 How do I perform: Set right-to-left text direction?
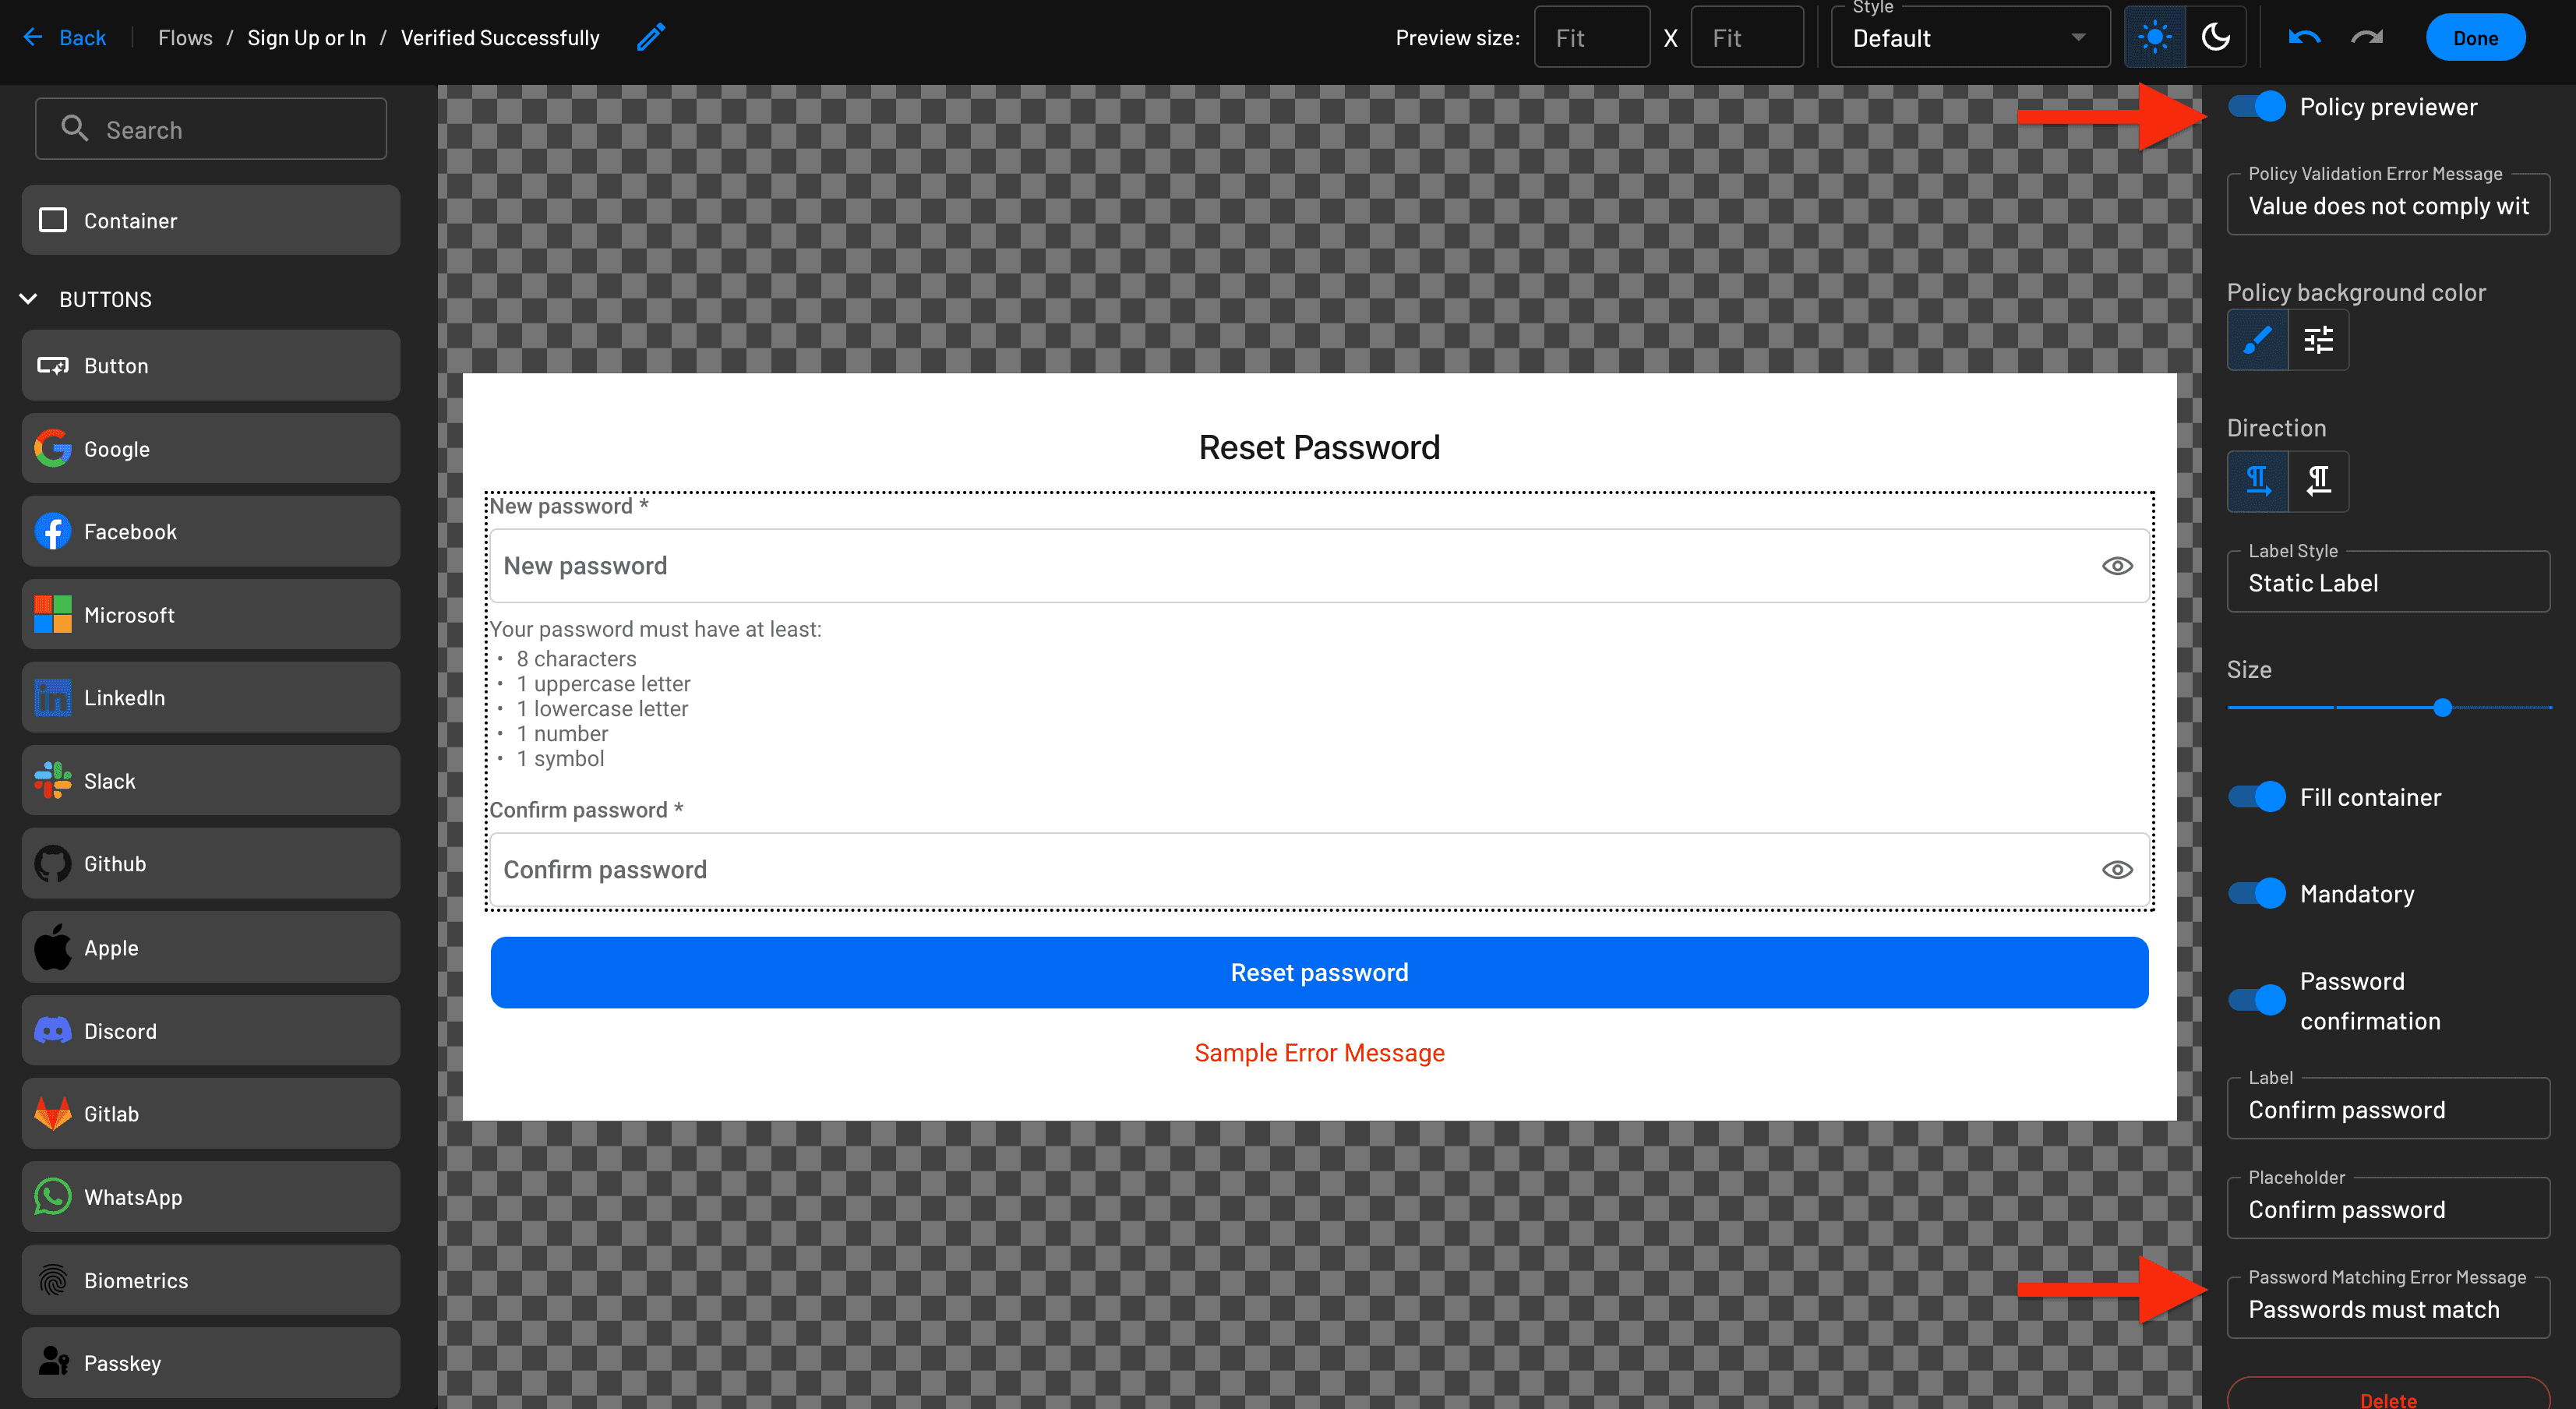pyautogui.click(x=2319, y=481)
